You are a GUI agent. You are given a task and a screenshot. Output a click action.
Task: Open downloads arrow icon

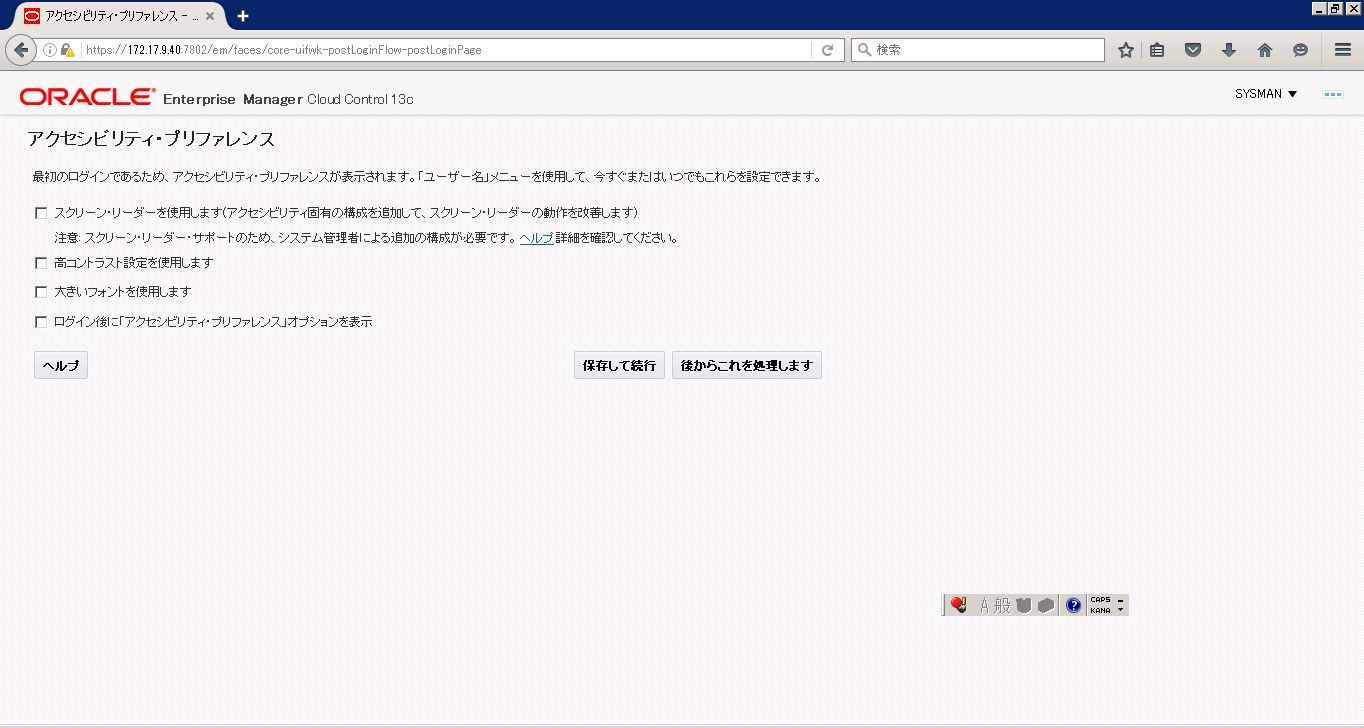coord(1229,50)
